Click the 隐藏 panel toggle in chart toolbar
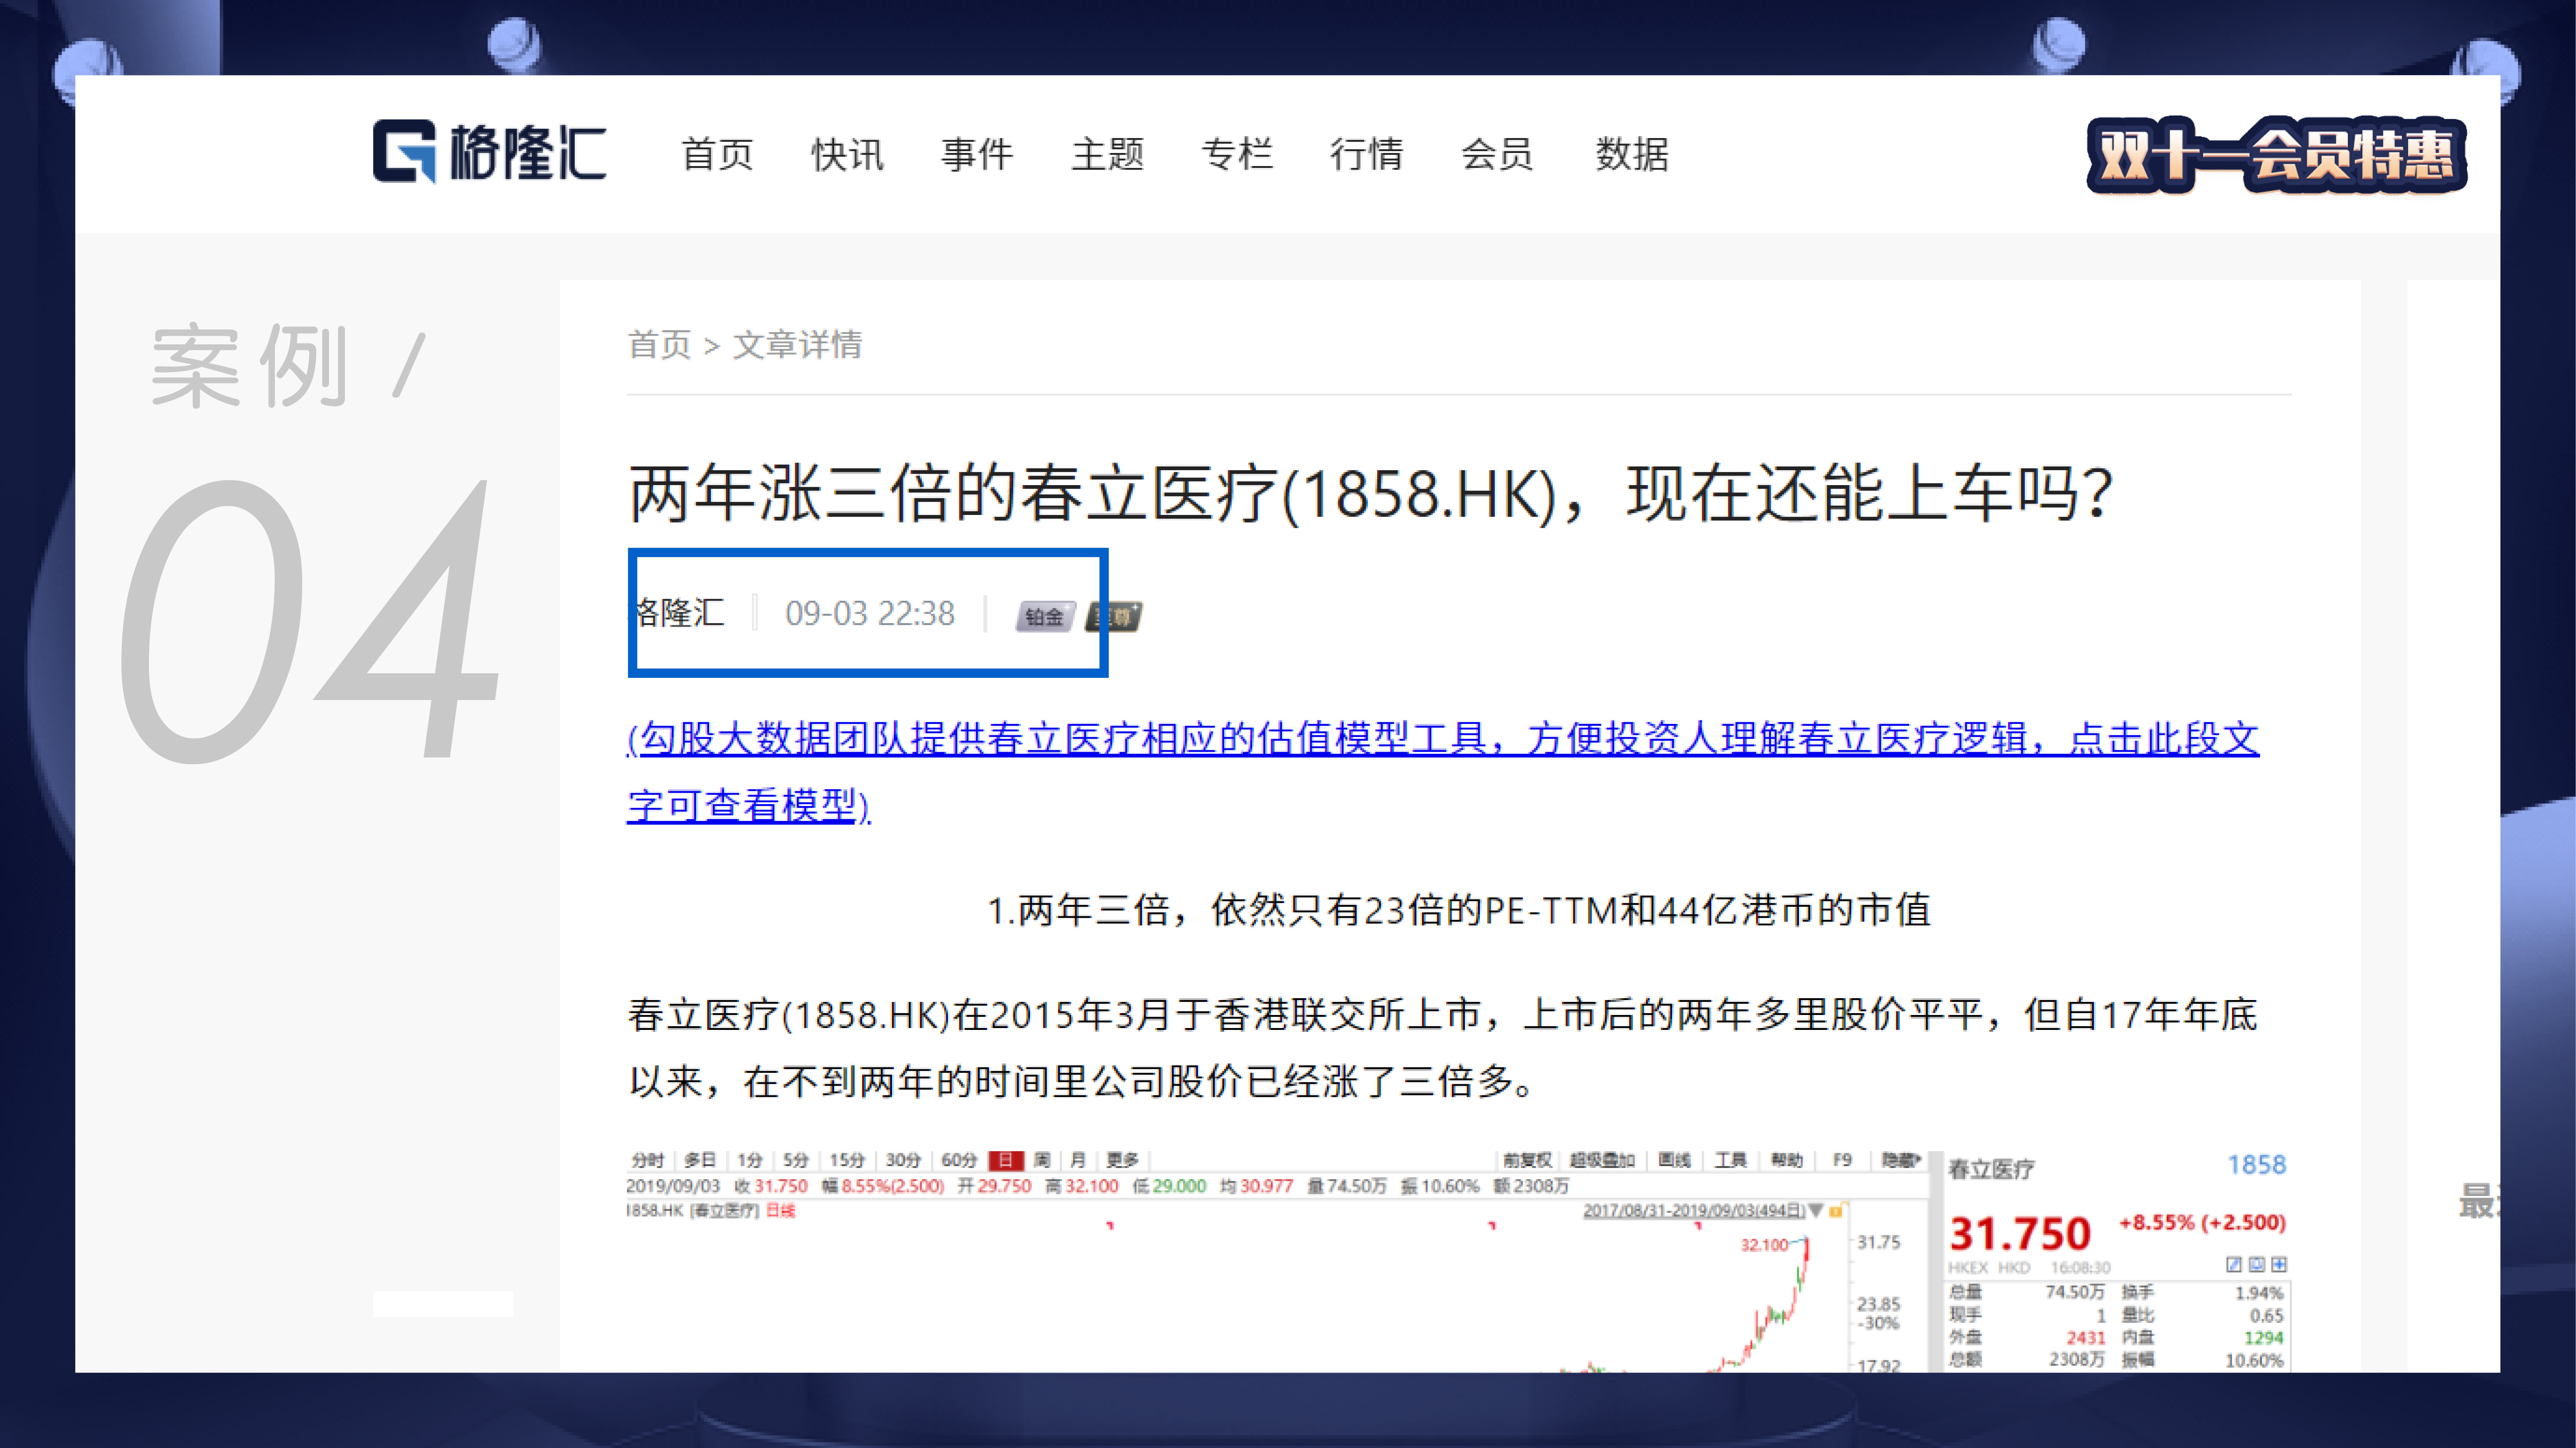Viewport: 2576px width, 1448px height. (1901, 1160)
